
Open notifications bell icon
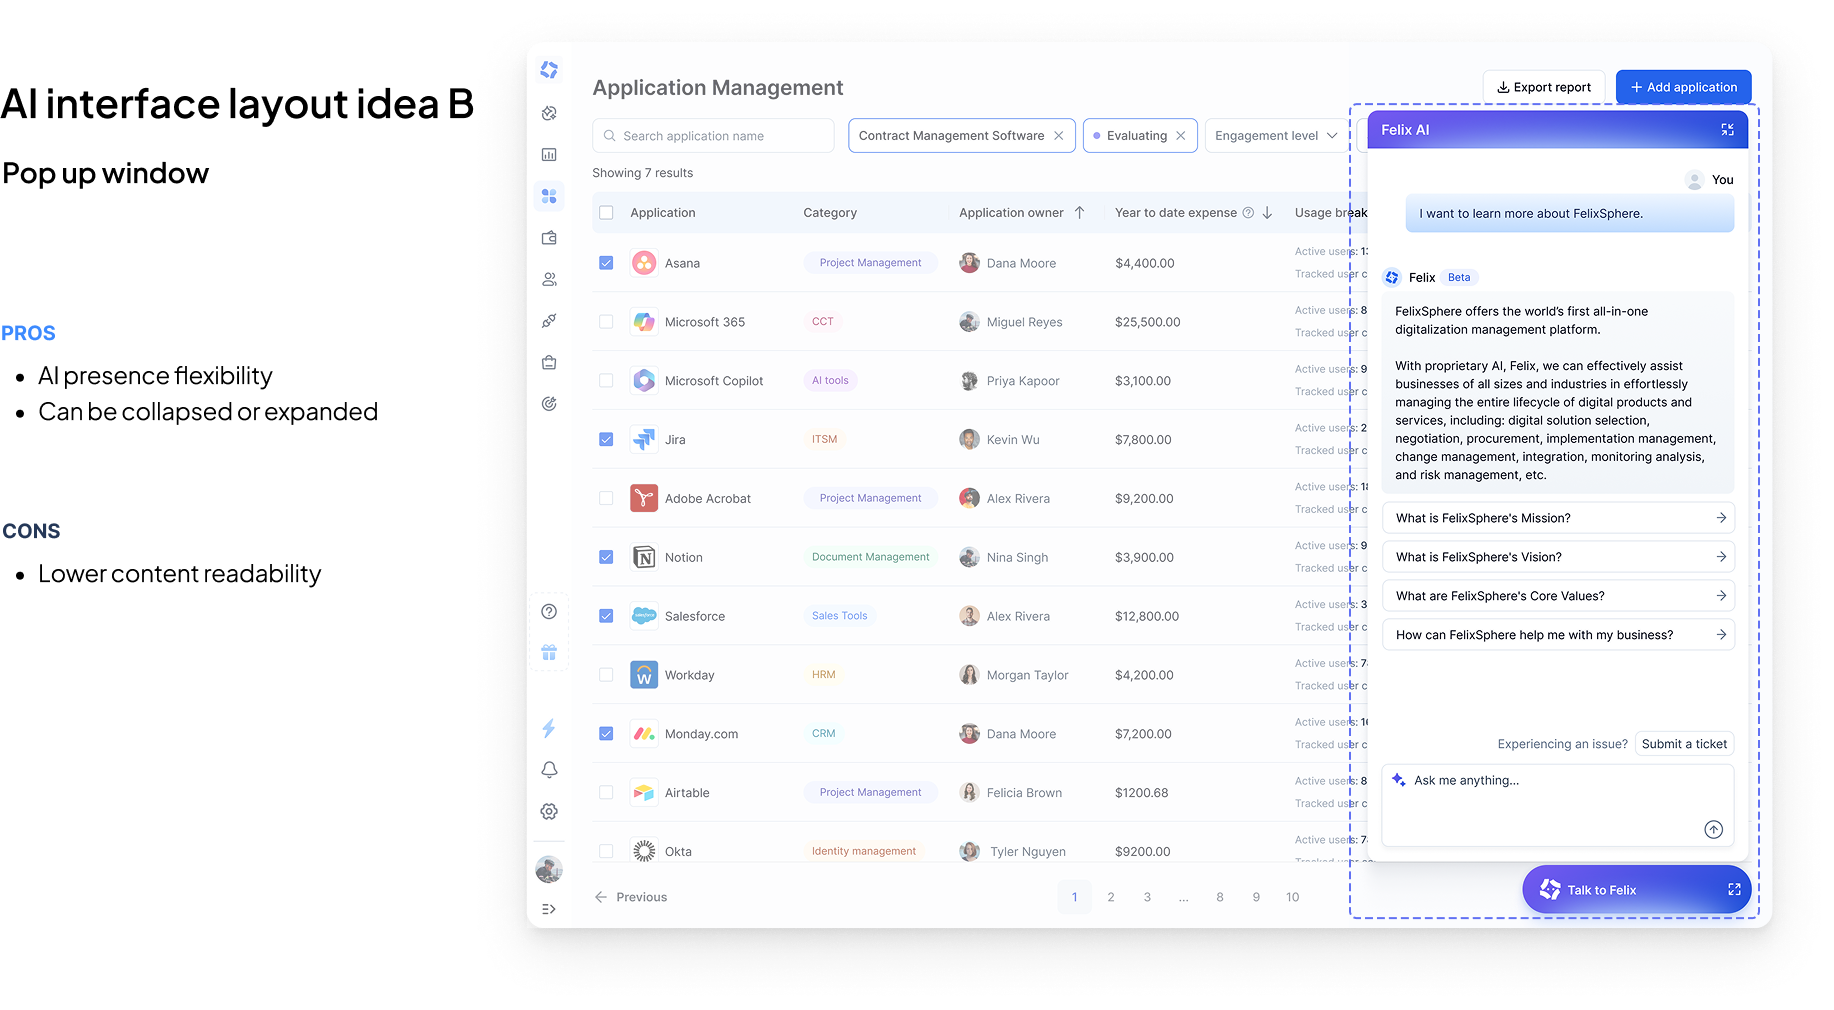click(x=549, y=770)
